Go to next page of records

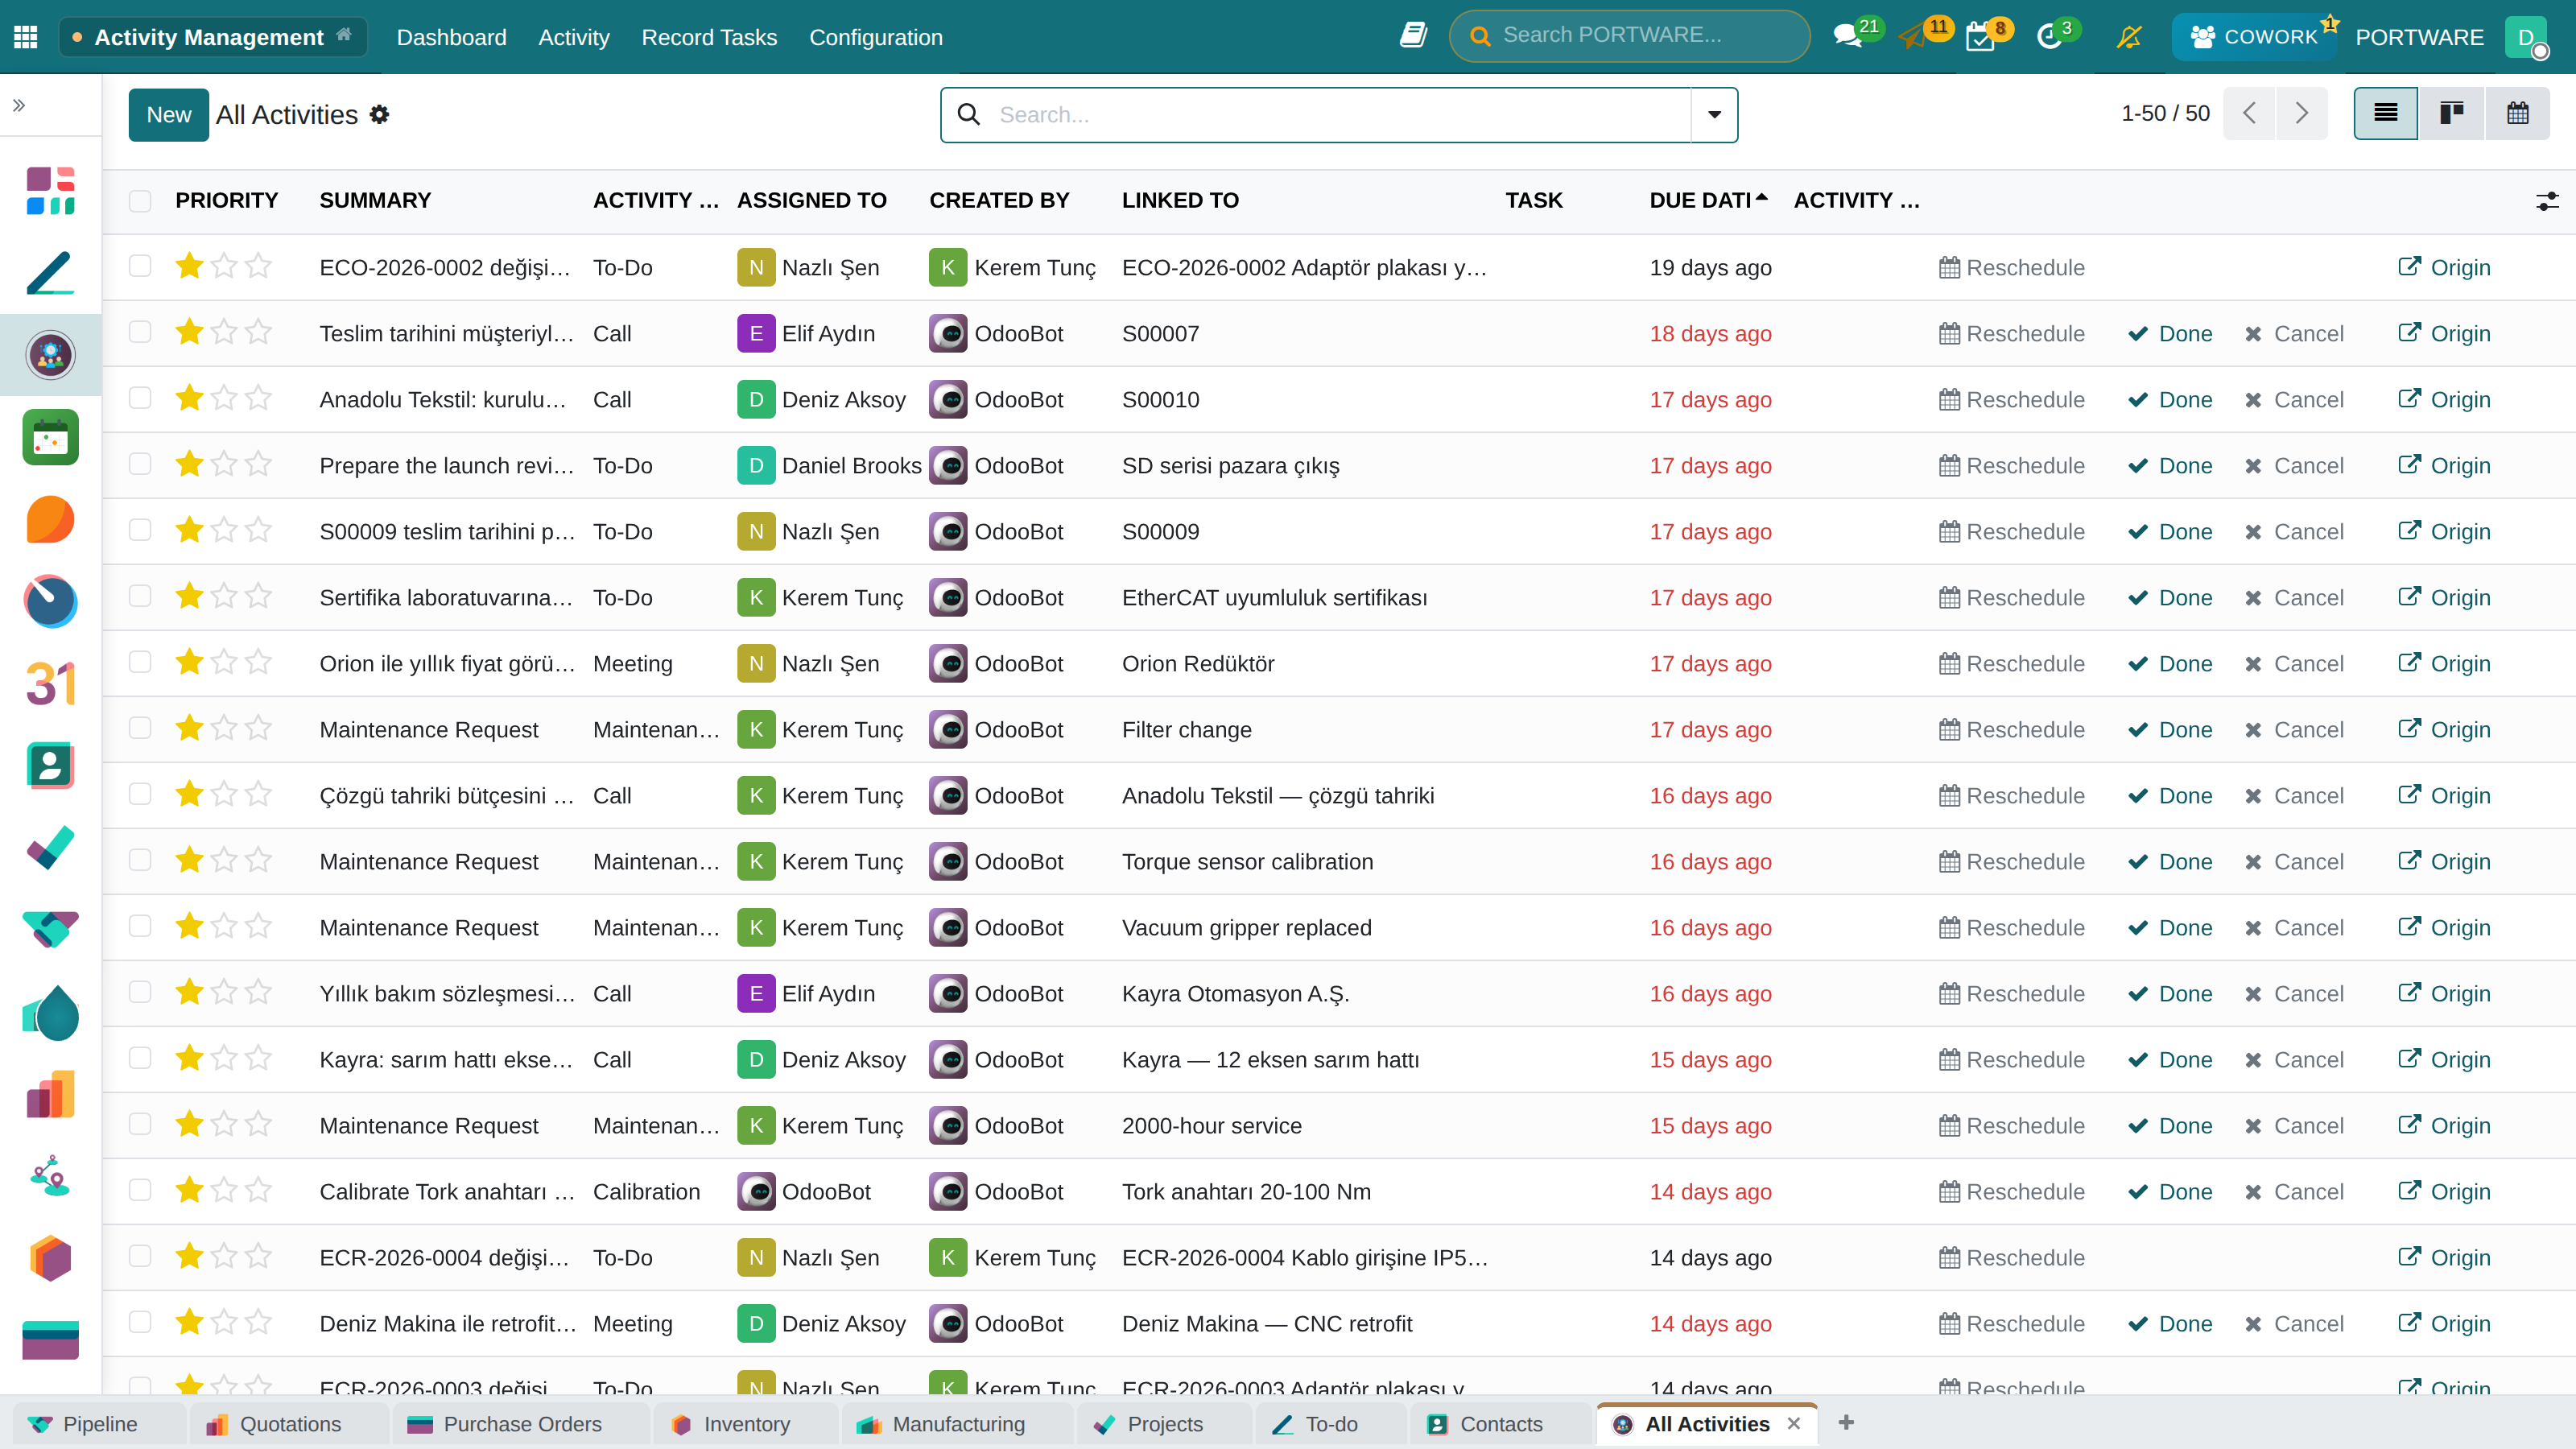tap(2301, 113)
